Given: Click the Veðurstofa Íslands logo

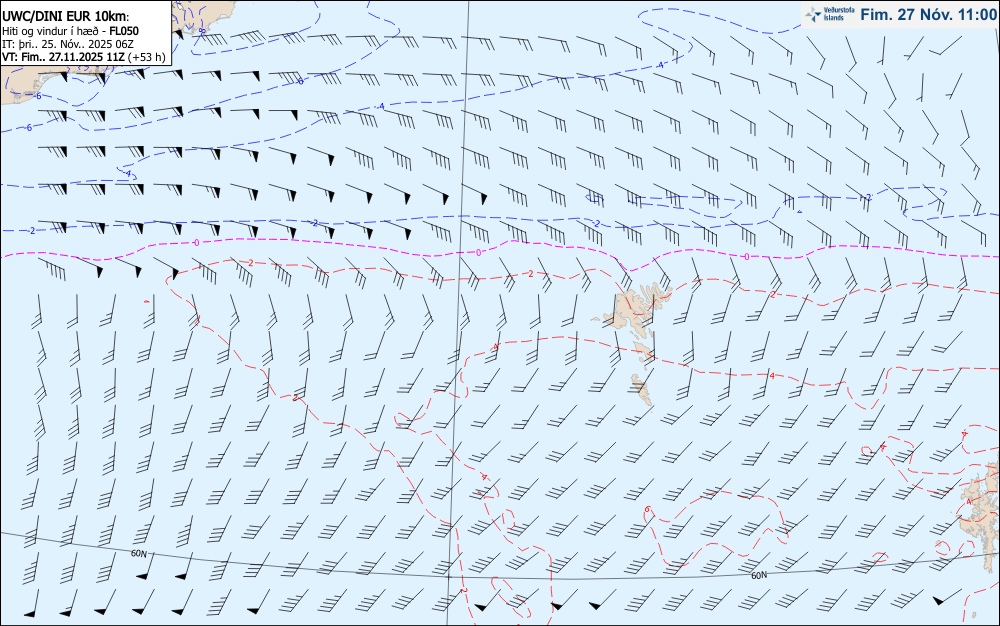Looking at the screenshot, I should pos(830,14).
